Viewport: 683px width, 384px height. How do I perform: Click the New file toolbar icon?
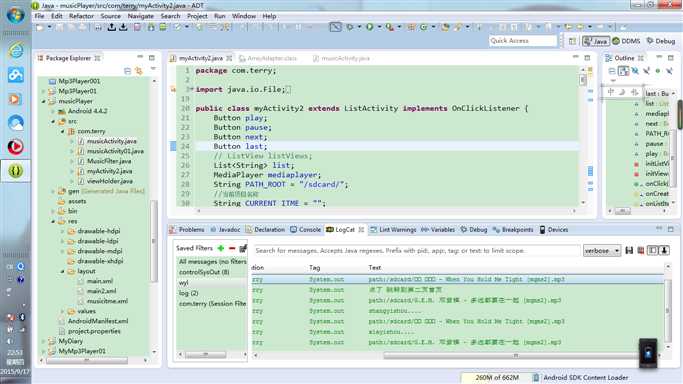pos(40,27)
